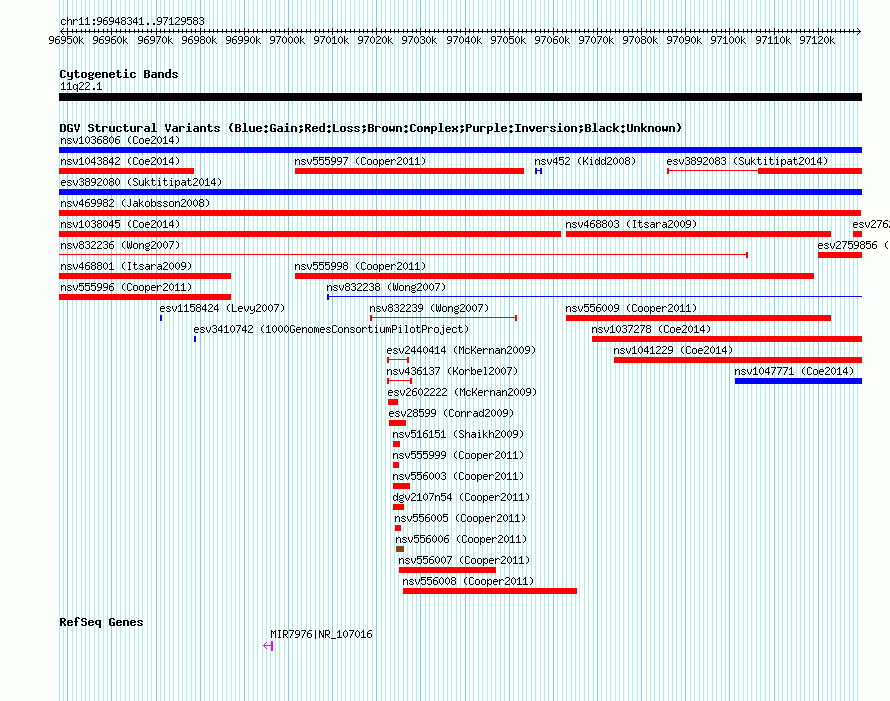Select the nsv436137 (Korbel2007) bracket glyph
The width and height of the screenshot is (890, 701).
click(x=399, y=381)
